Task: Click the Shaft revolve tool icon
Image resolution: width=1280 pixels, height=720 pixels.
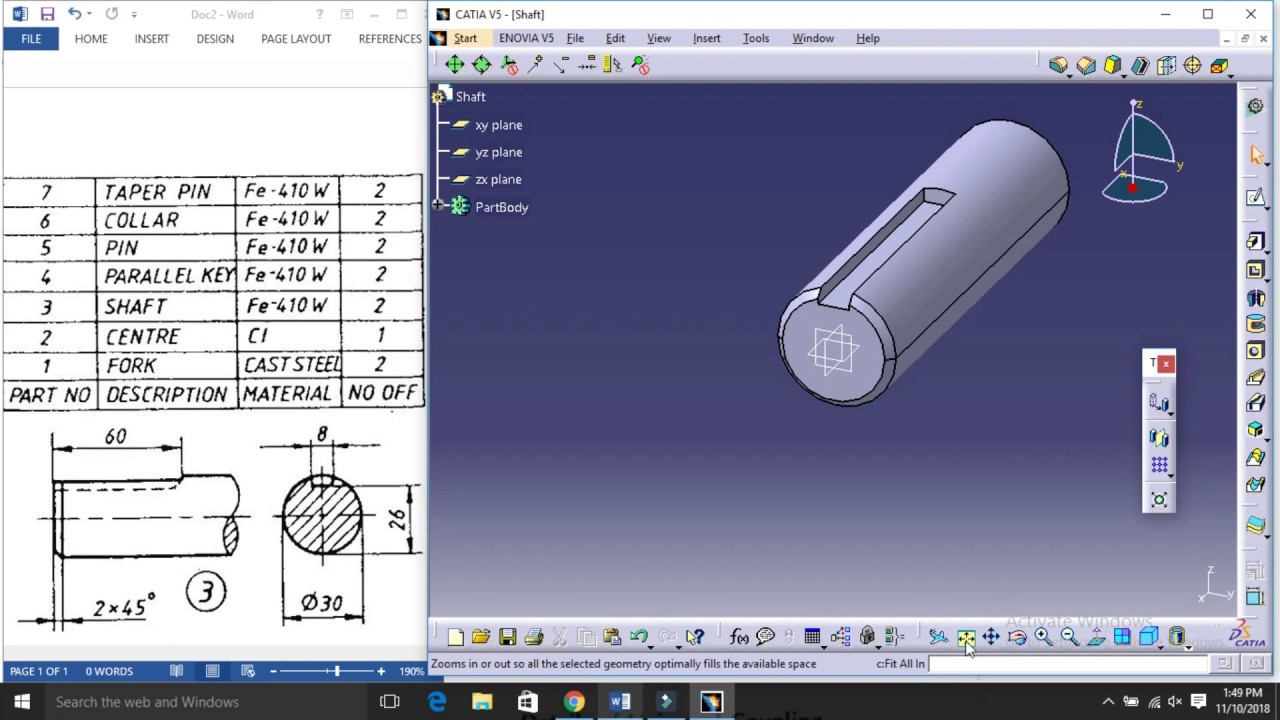Action: (1255, 297)
